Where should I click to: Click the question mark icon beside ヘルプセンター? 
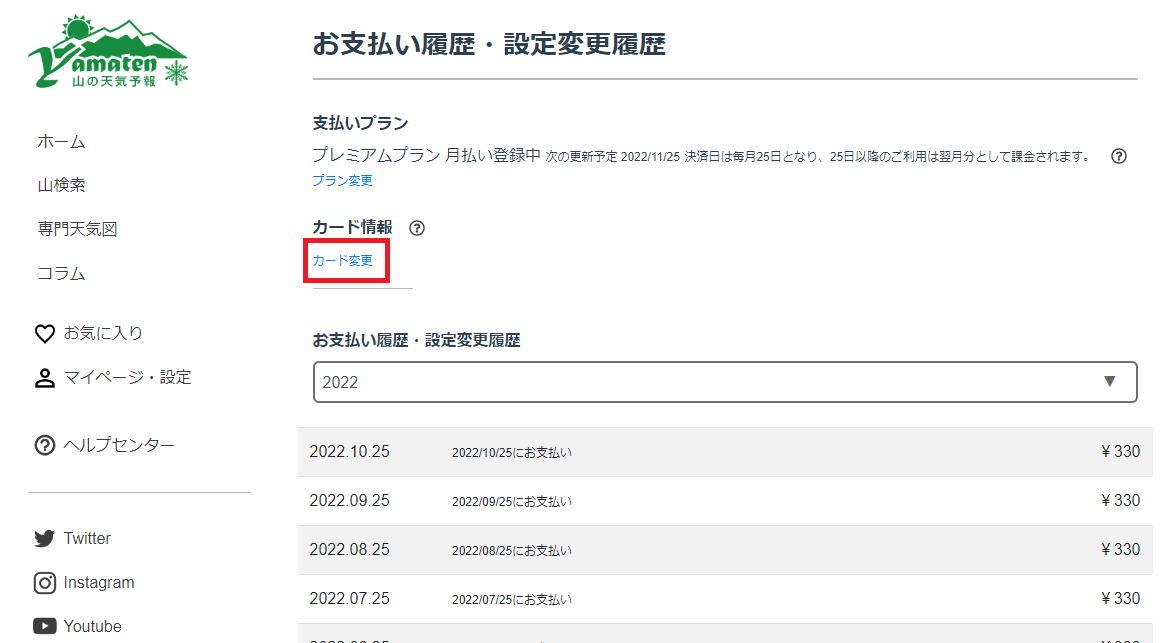(x=44, y=445)
